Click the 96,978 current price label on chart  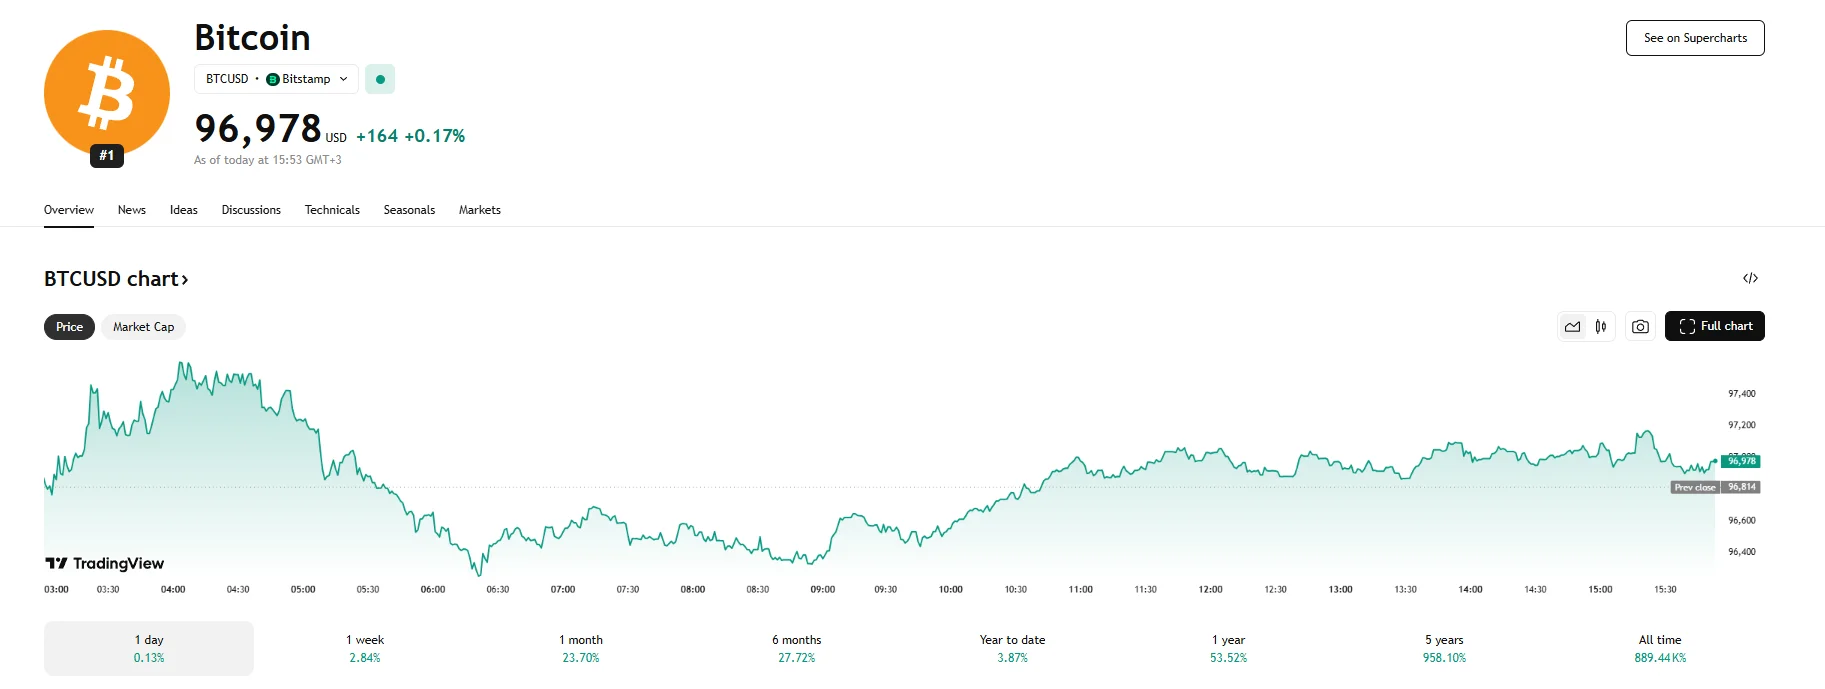tap(1741, 461)
